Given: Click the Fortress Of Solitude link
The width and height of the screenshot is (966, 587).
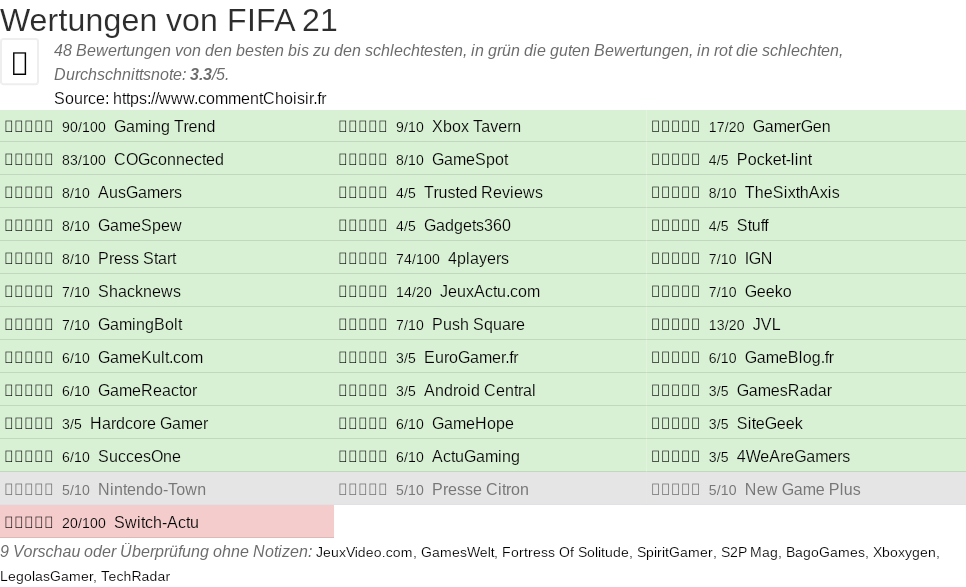Looking at the screenshot, I should [x=565, y=552].
